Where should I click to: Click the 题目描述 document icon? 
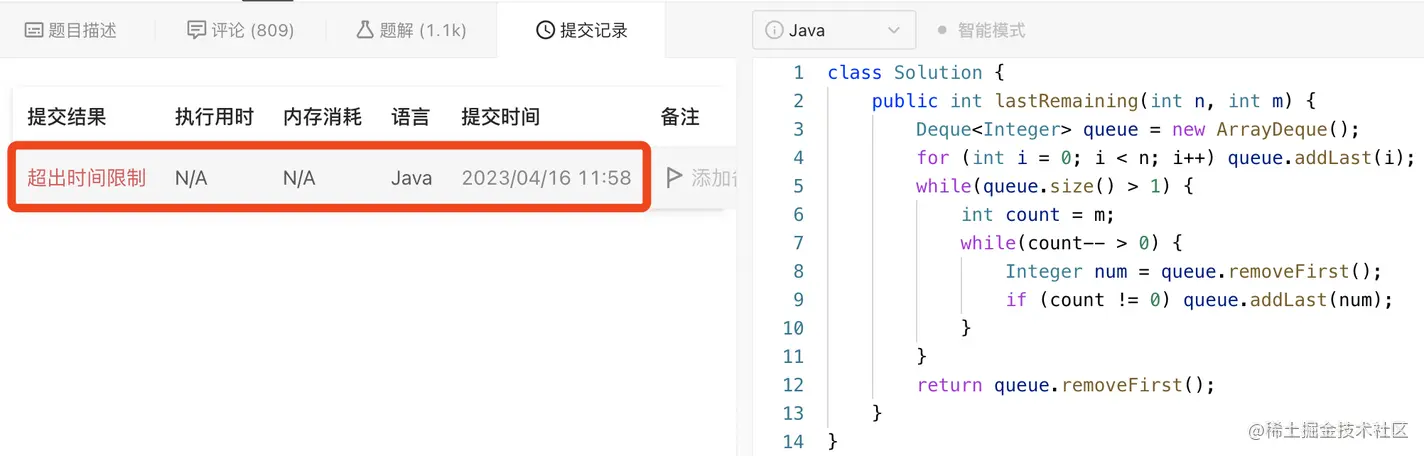click(33, 30)
